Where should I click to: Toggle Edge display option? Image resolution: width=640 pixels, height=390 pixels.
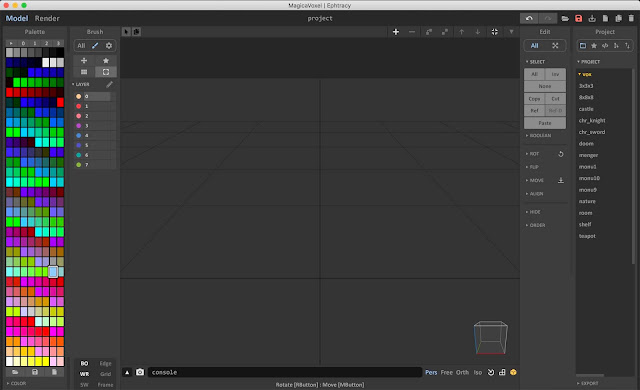click(105, 363)
